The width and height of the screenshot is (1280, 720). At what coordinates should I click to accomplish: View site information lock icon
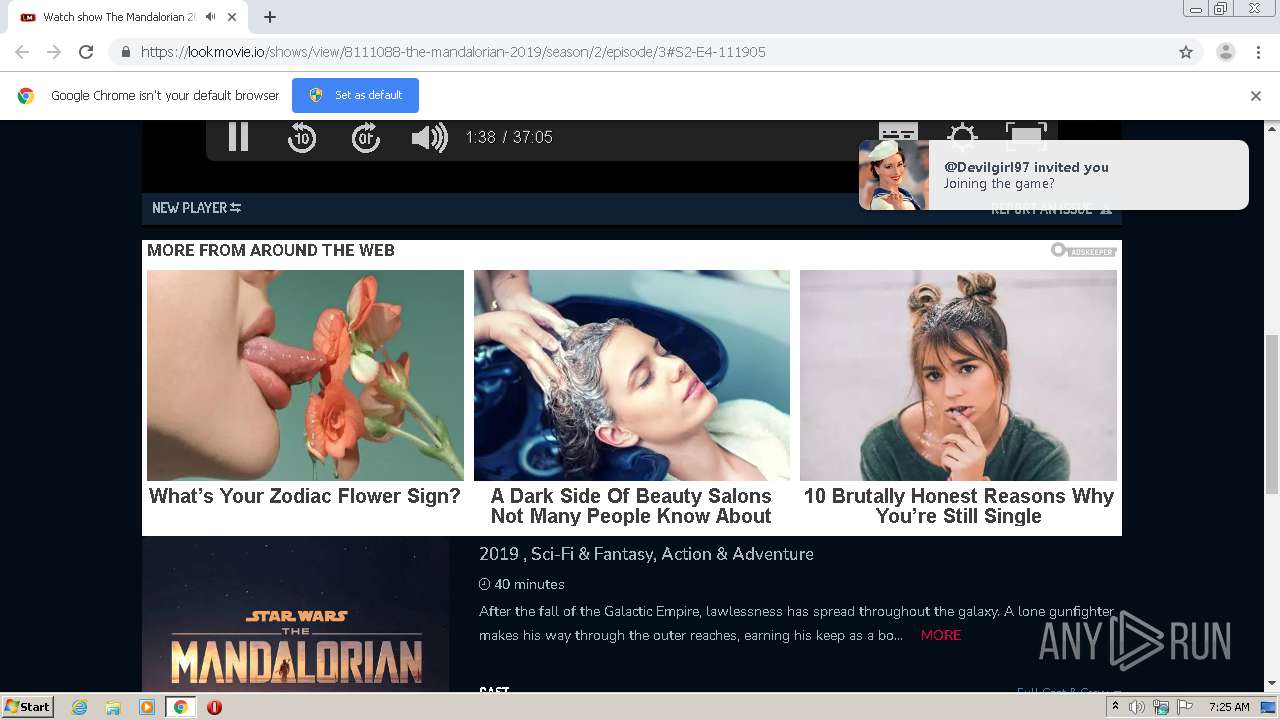pyautogui.click(x=125, y=52)
